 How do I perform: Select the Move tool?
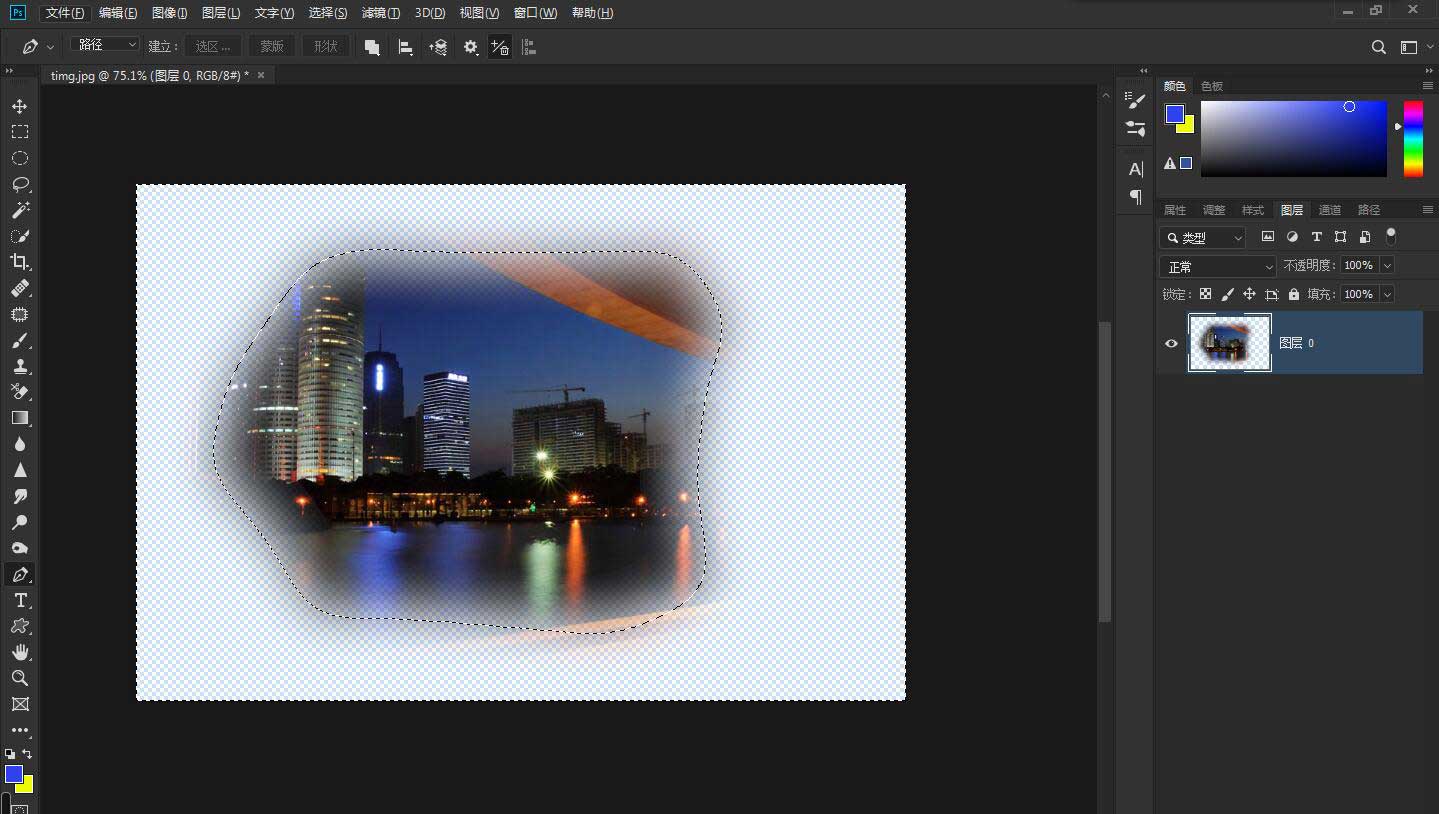(19, 106)
